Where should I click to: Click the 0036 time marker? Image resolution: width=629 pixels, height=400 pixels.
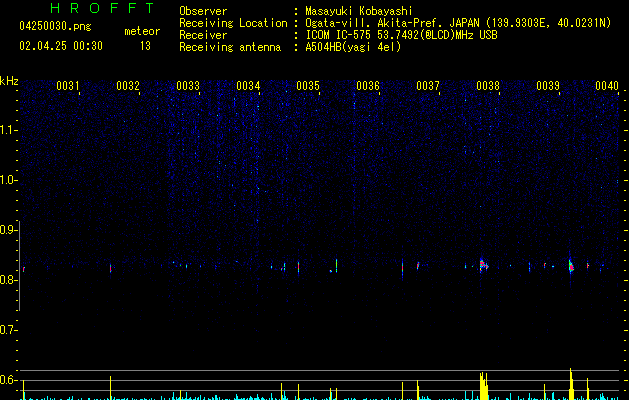[368, 86]
